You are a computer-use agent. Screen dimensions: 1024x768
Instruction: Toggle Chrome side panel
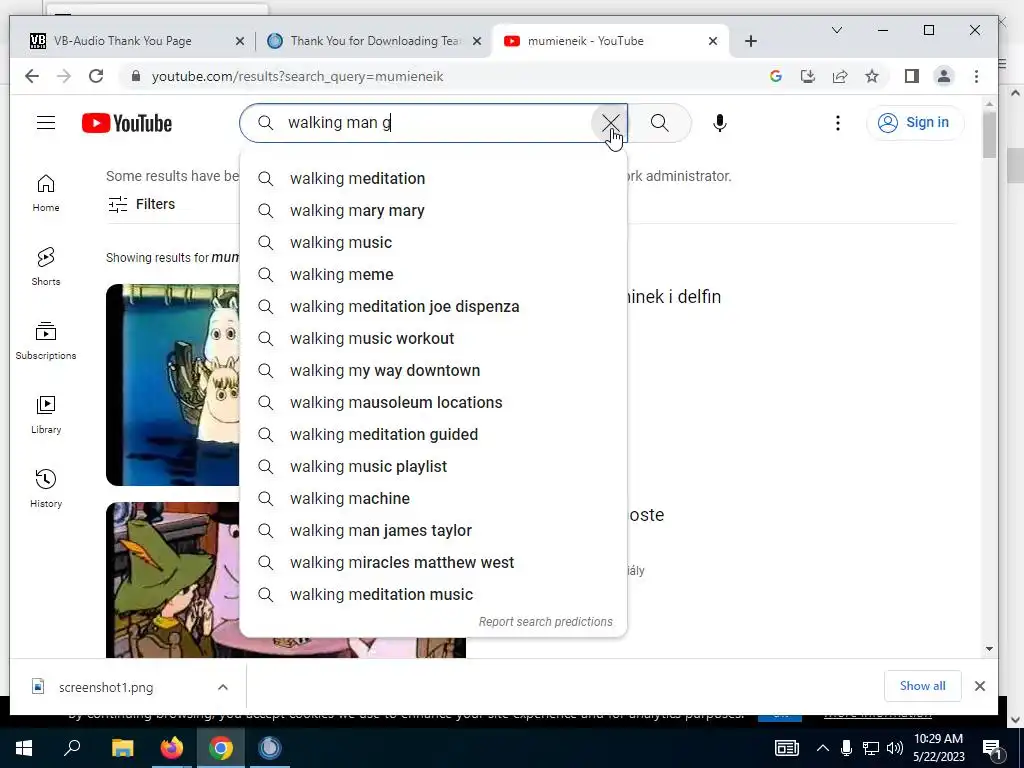912,76
